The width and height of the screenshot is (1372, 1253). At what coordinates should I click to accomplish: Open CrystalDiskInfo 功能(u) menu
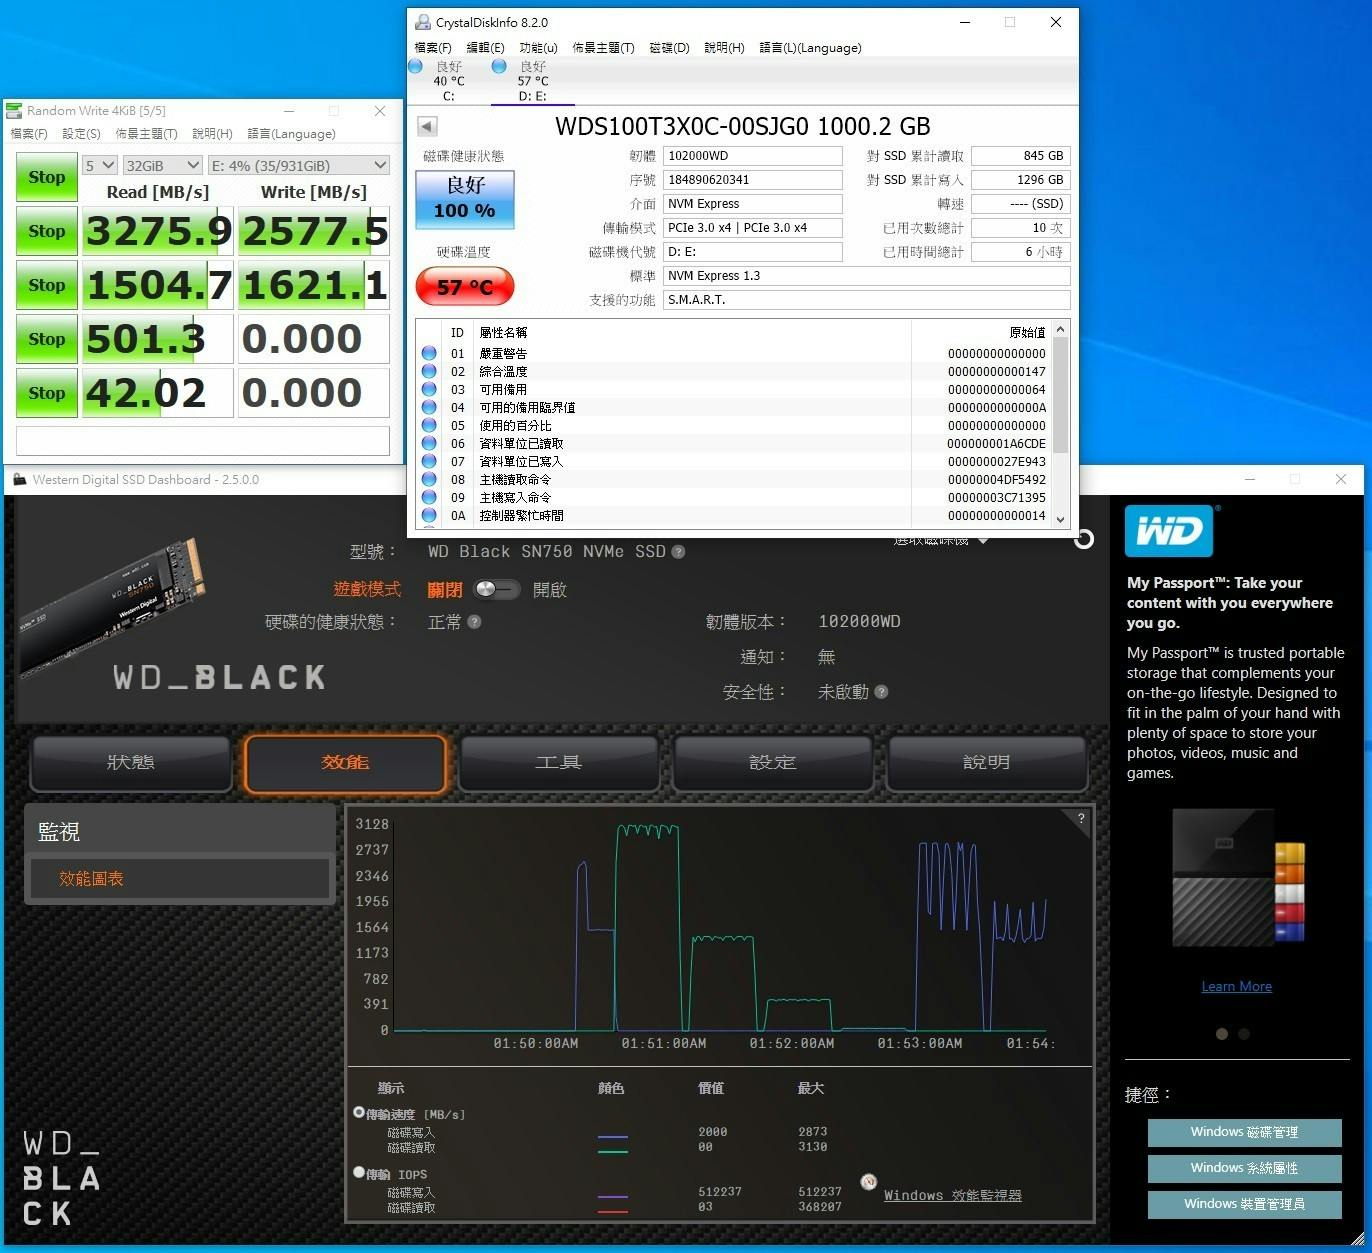[x=538, y=48]
